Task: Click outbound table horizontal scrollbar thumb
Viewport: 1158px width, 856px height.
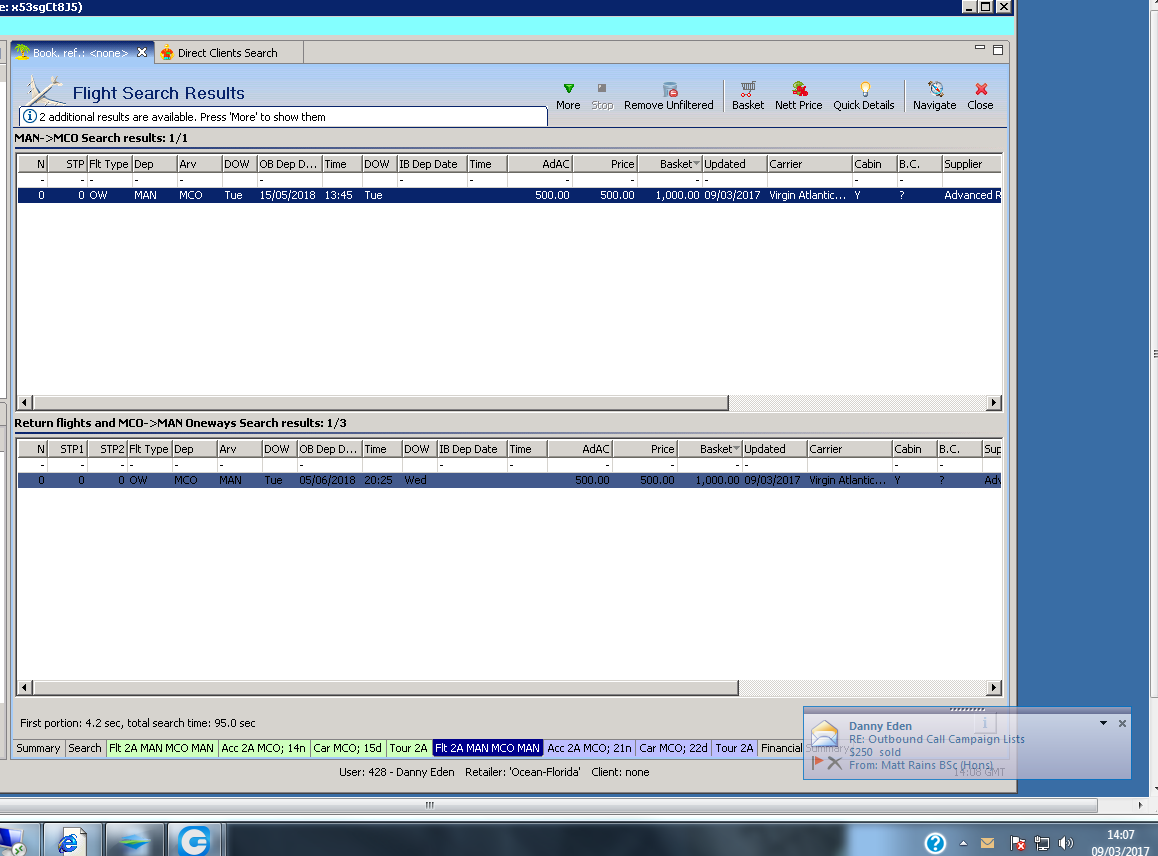Action: [381, 403]
